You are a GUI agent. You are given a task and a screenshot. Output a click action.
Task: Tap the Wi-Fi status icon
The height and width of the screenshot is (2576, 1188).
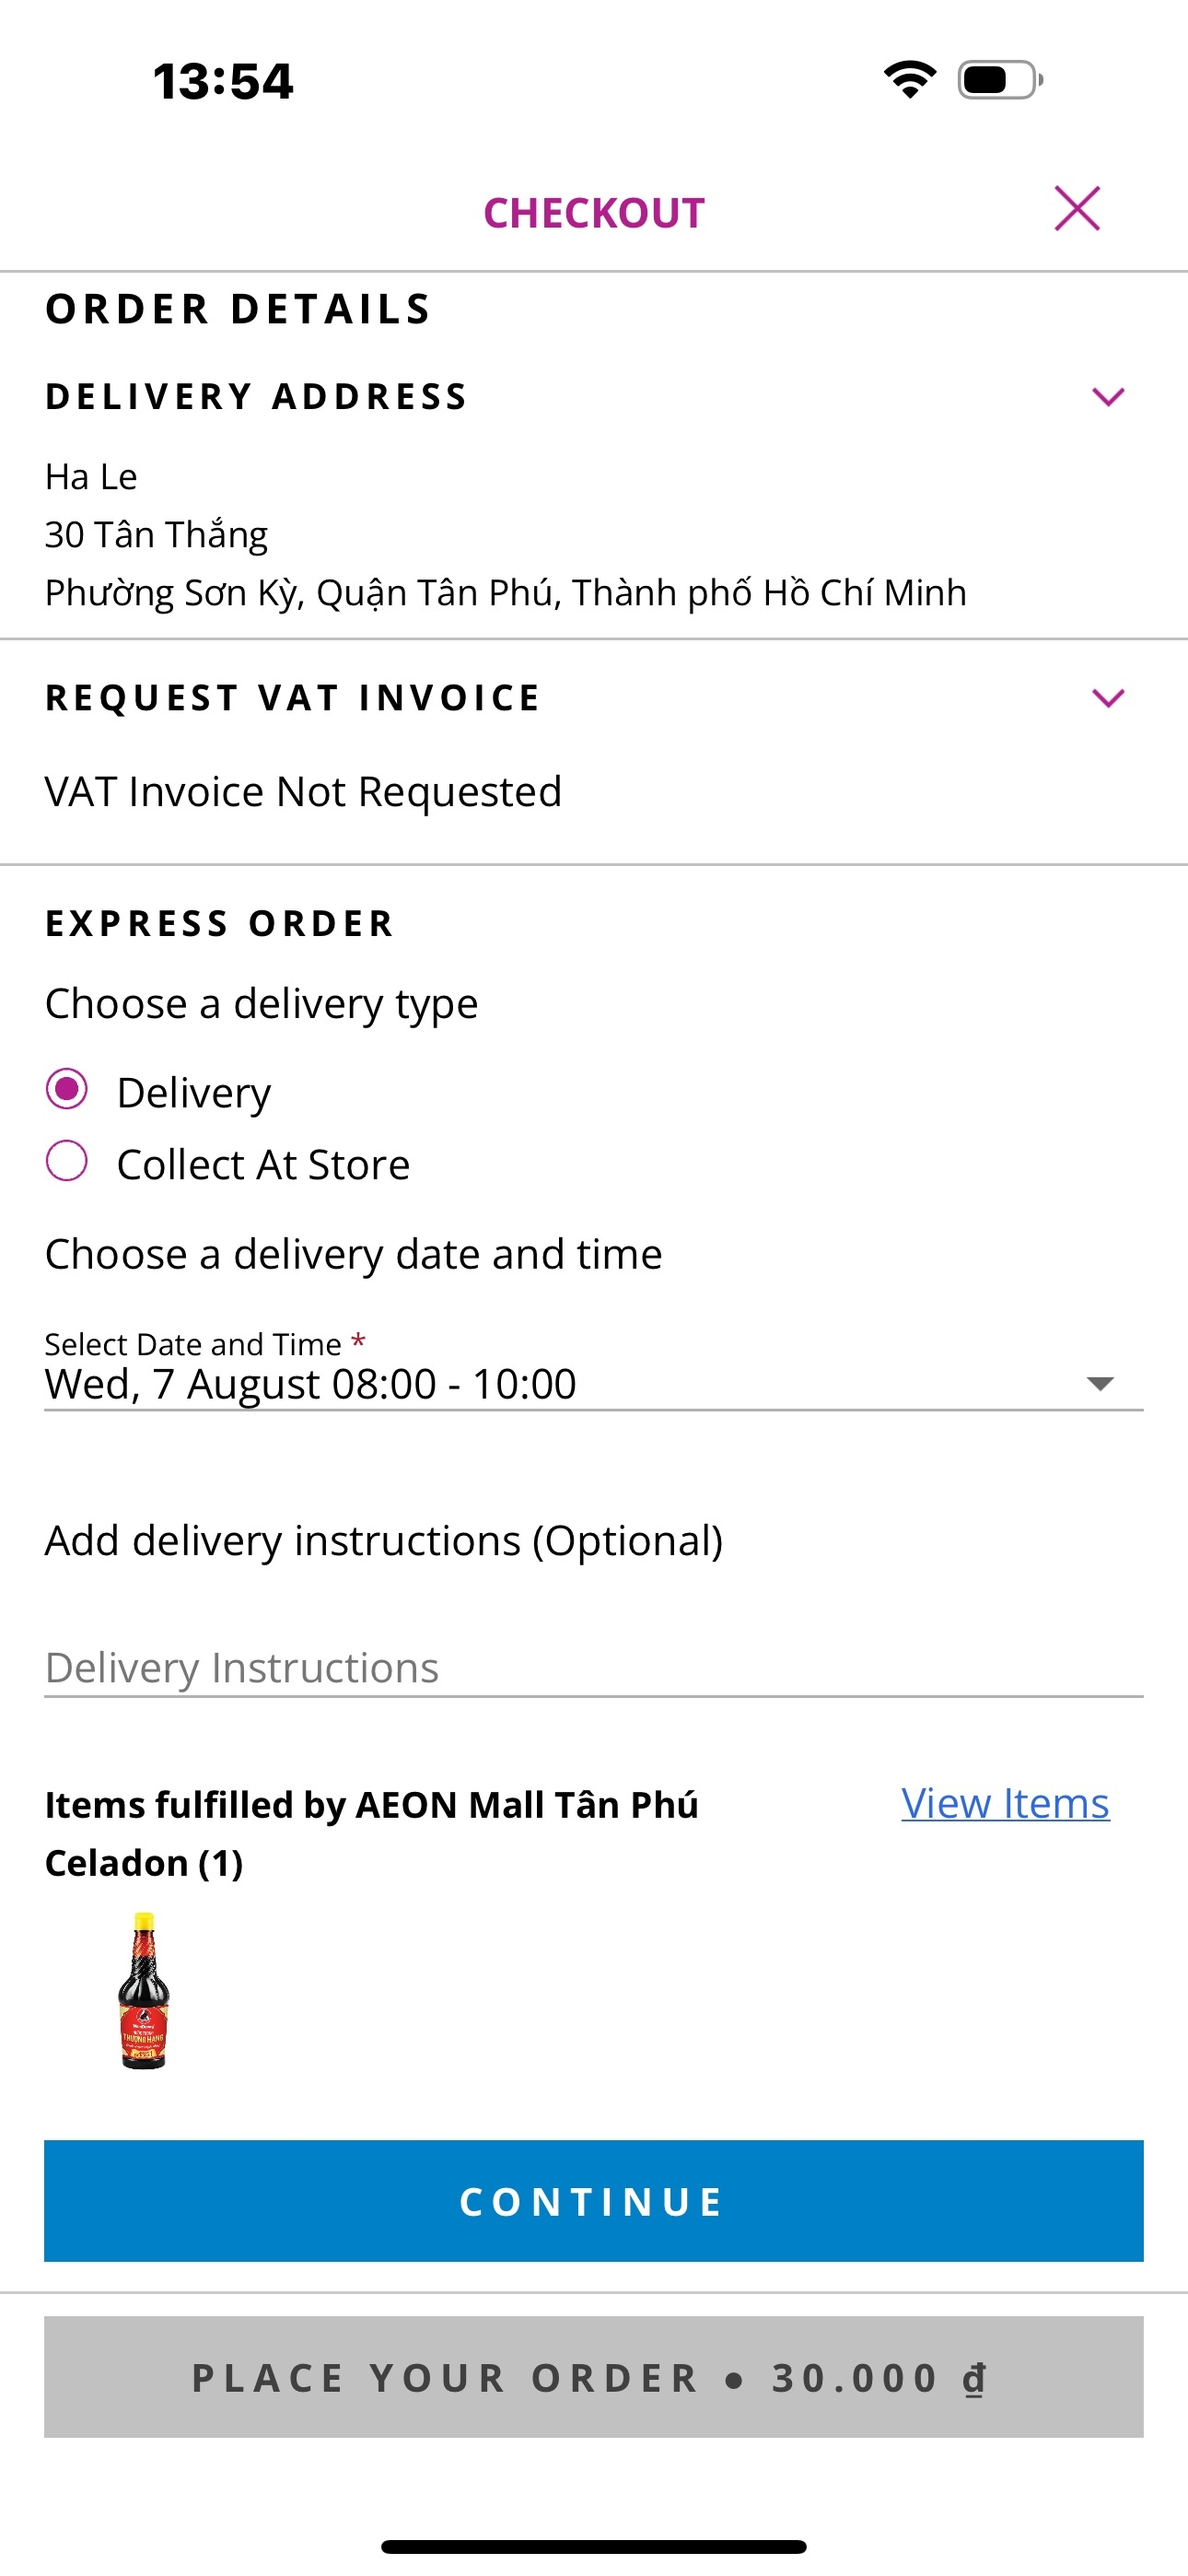(909, 80)
